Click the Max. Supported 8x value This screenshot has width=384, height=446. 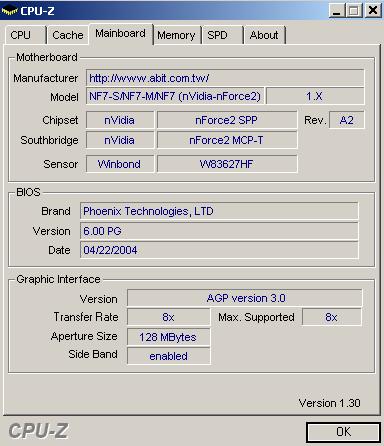click(x=332, y=317)
